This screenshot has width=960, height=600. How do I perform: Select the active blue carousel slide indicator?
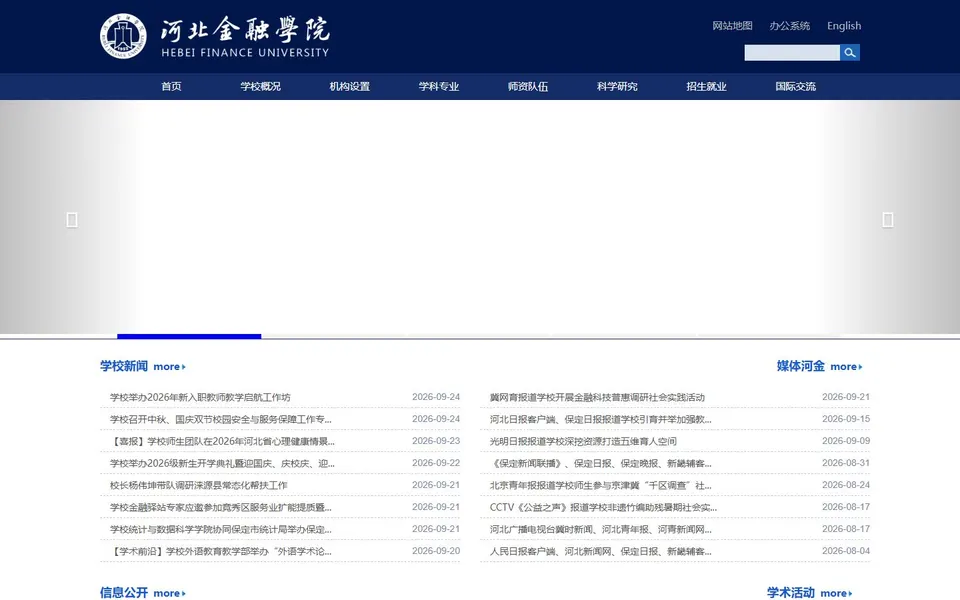click(x=189, y=336)
